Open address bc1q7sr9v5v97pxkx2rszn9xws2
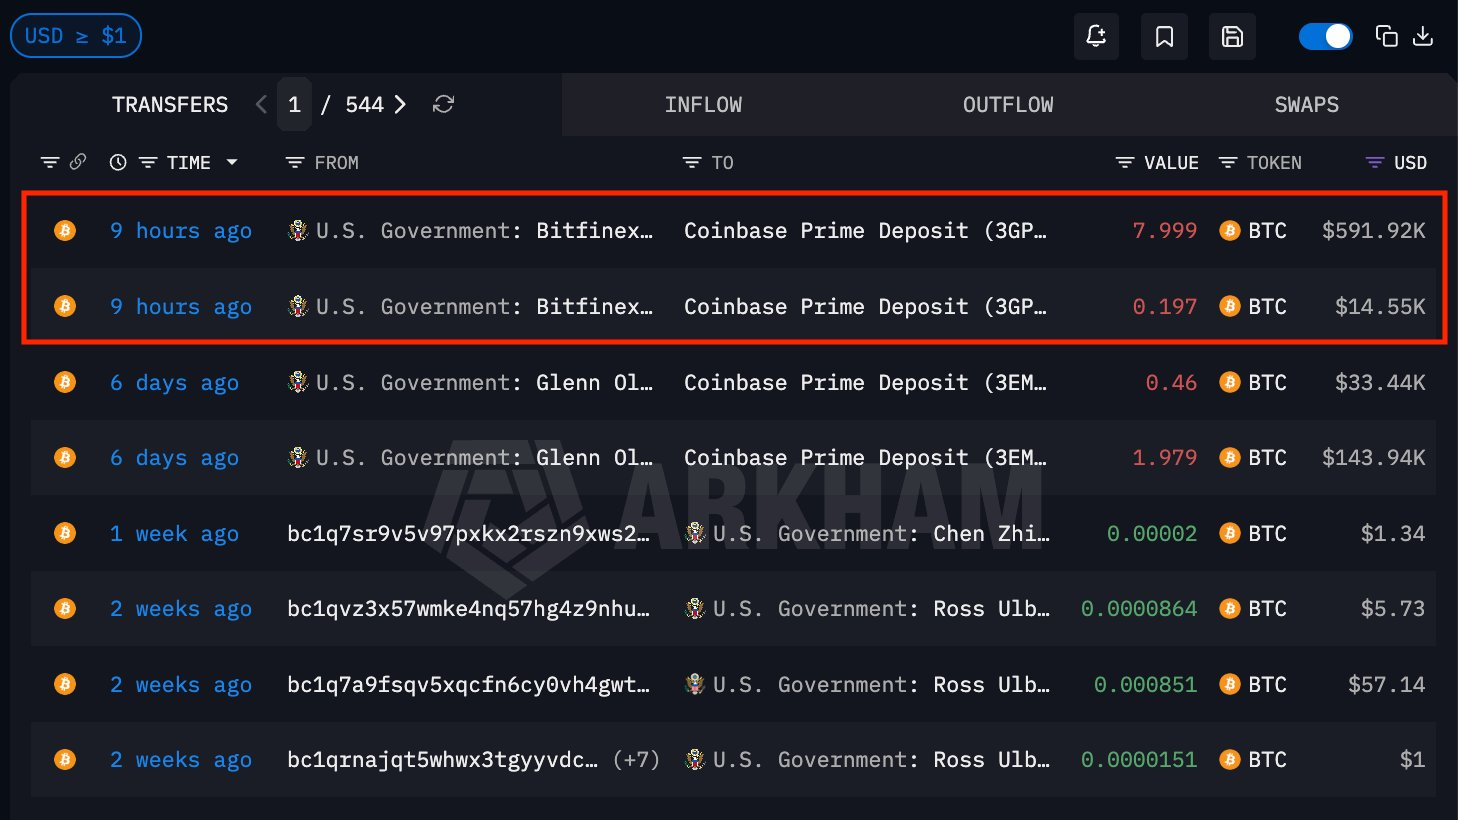This screenshot has height=820, width=1458. (x=469, y=533)
